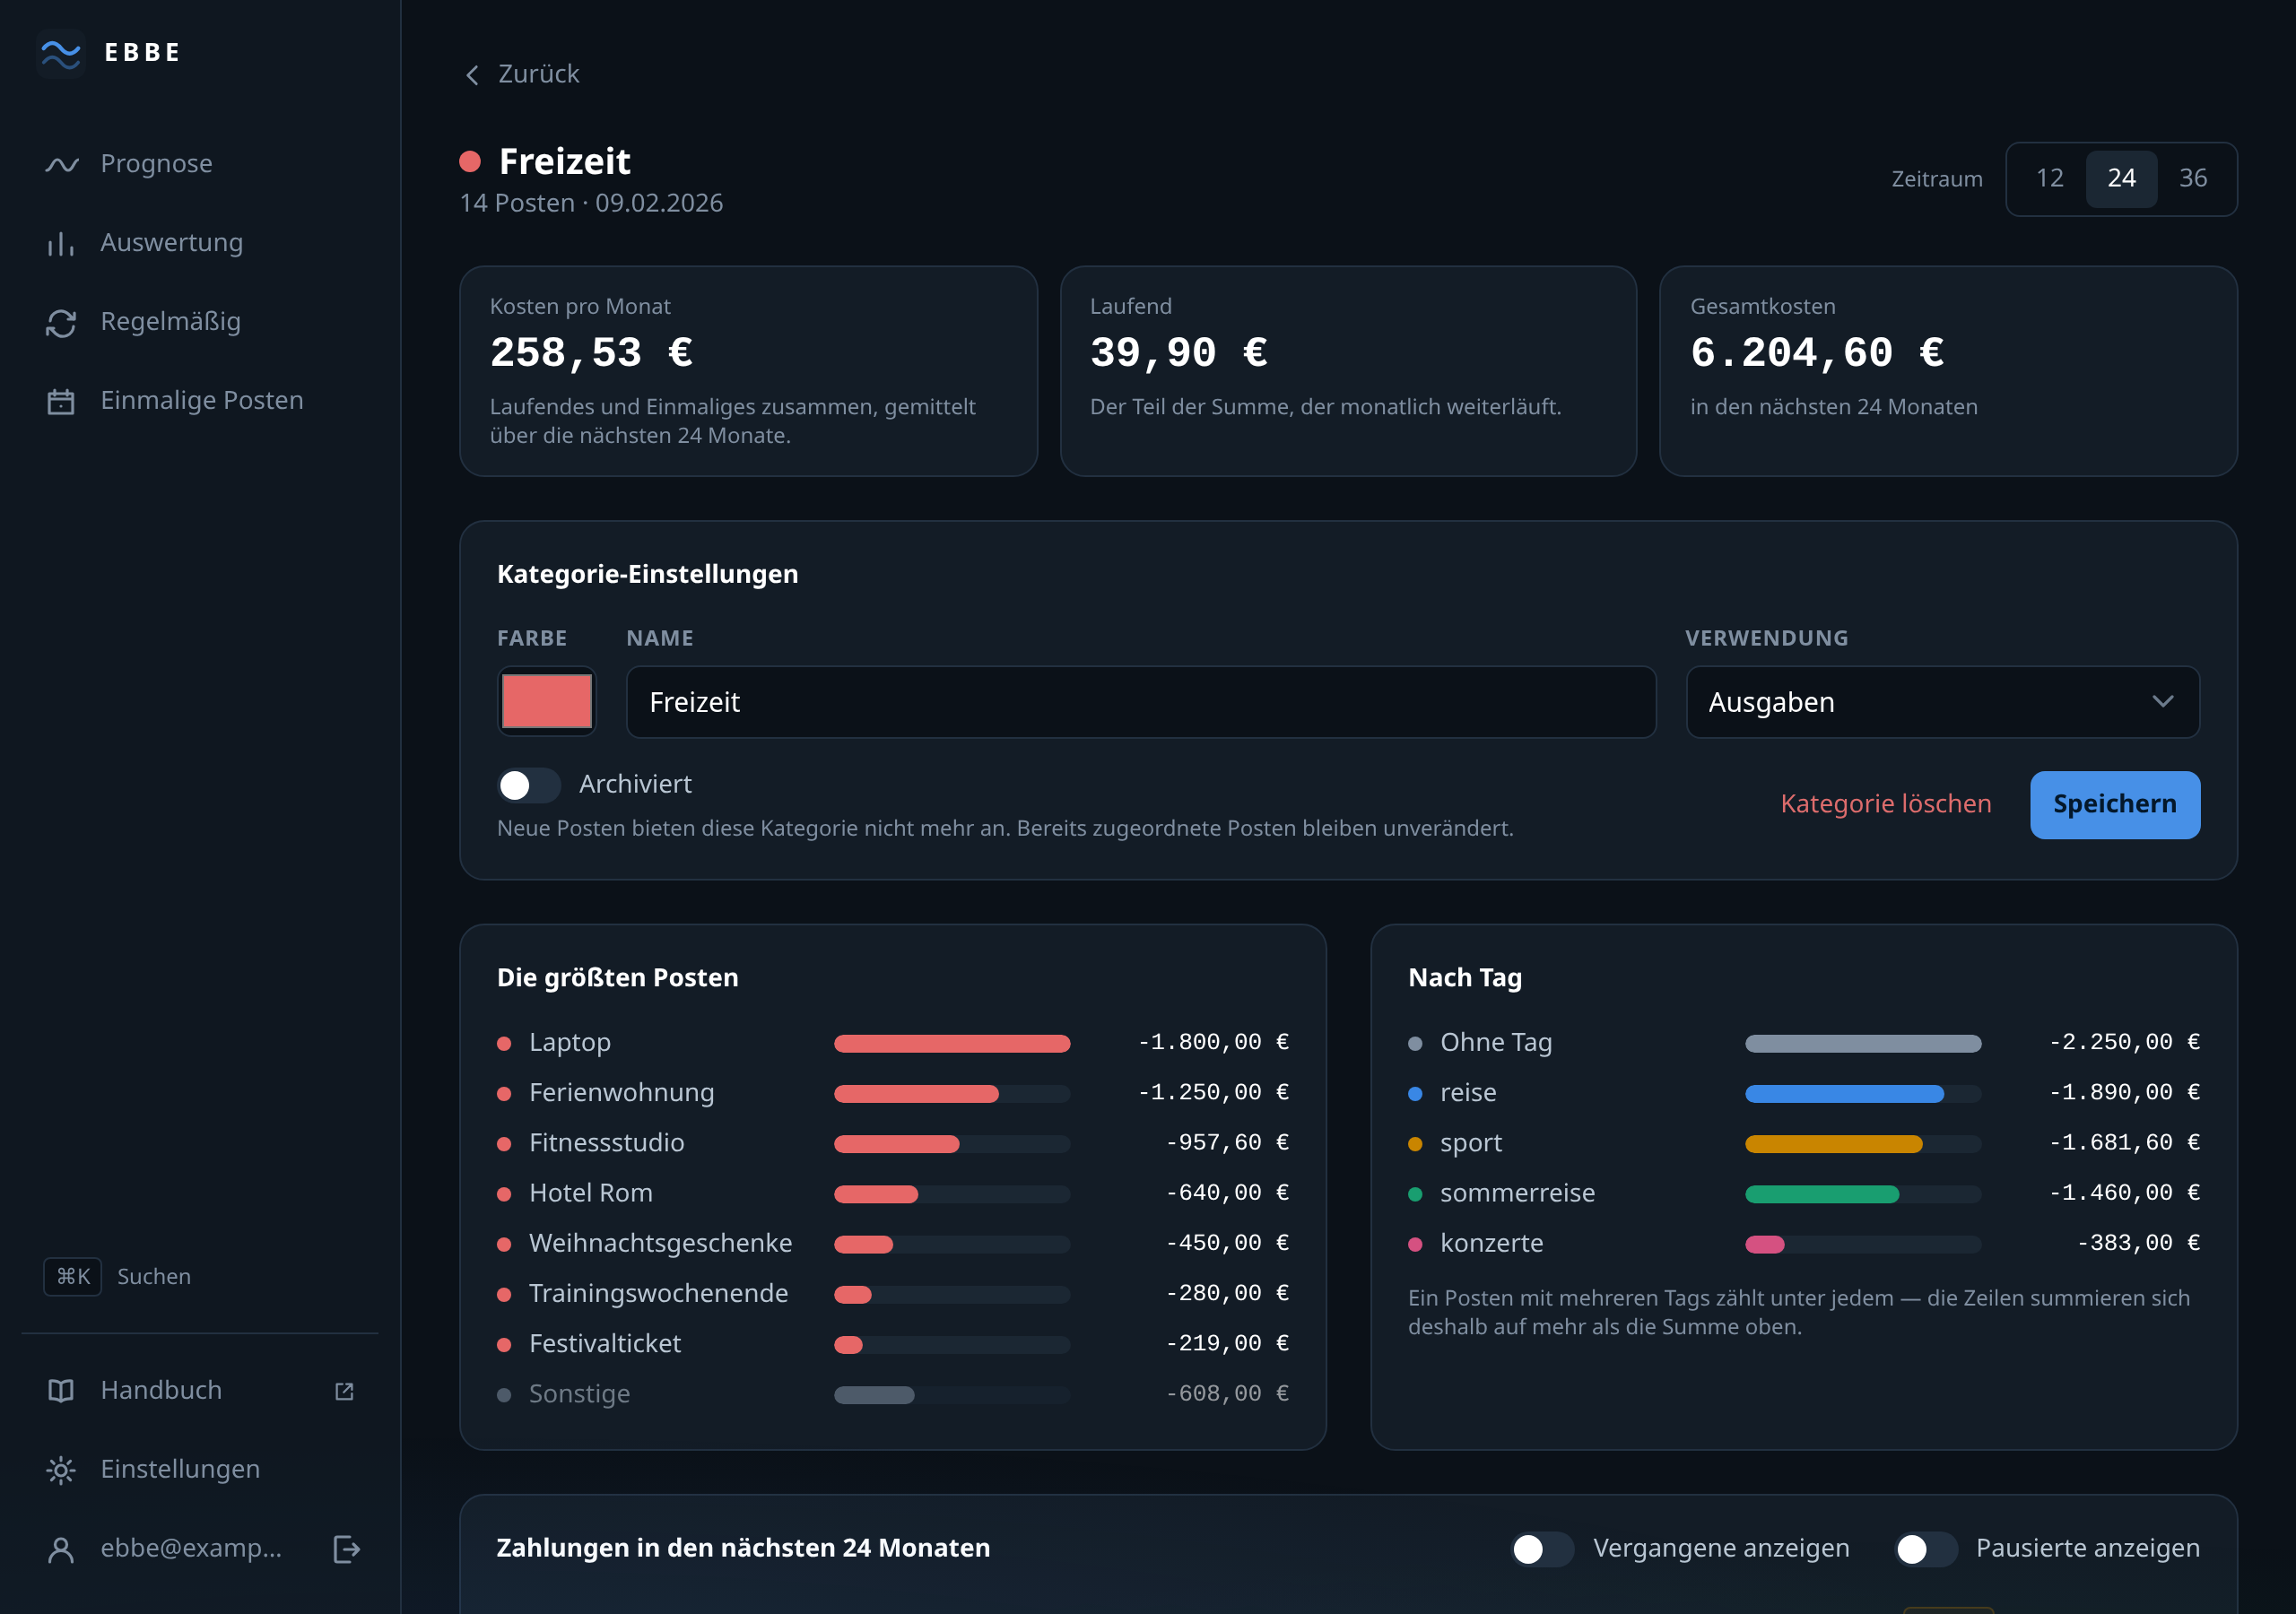Select Zeitraum 36 months
The width and height of the screenshot is (2296, 1614).
click(x=2192, y=178)
